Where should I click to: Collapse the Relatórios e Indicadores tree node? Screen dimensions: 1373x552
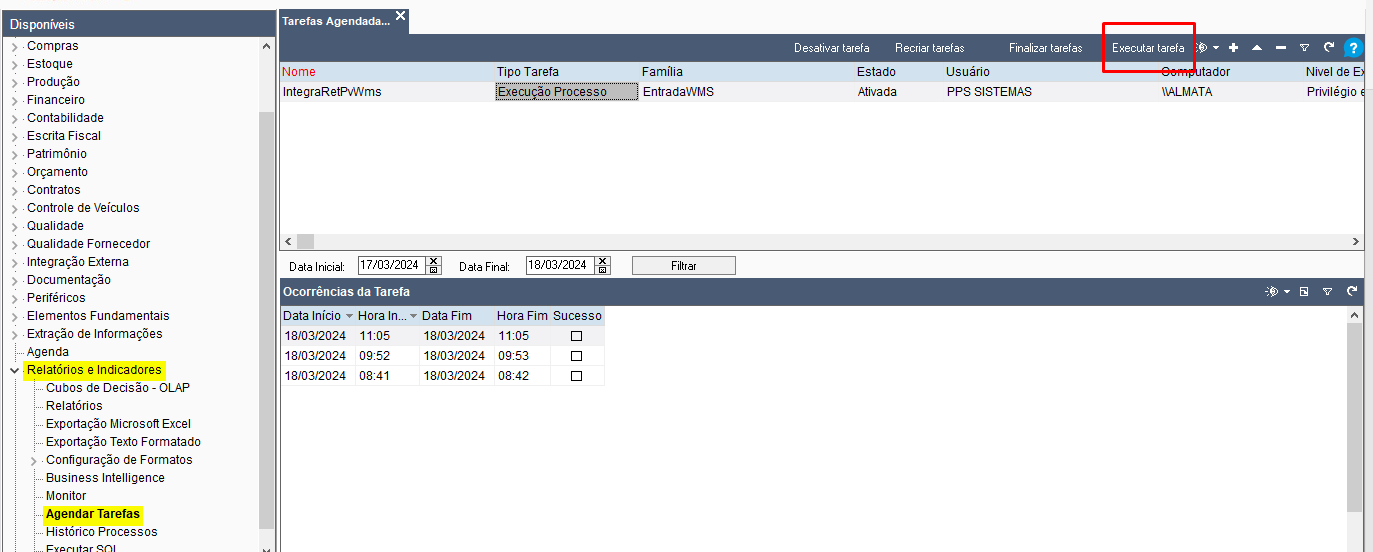tap(14, 370)
